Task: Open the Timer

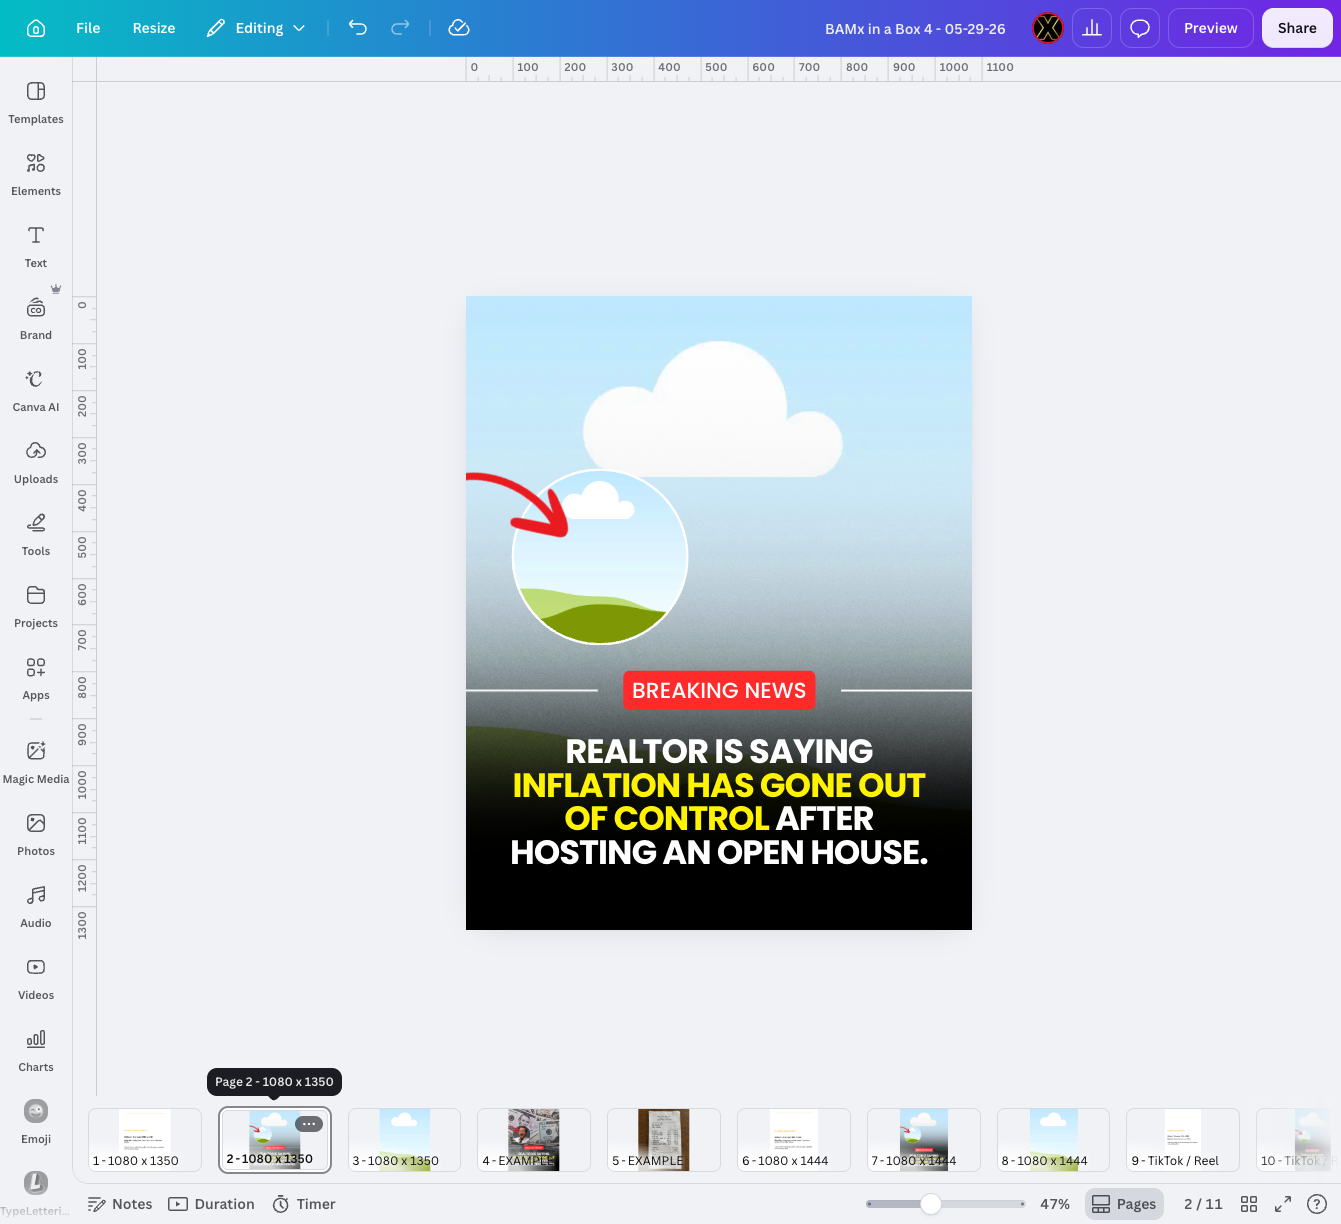Action: [x=304, y=1204]
